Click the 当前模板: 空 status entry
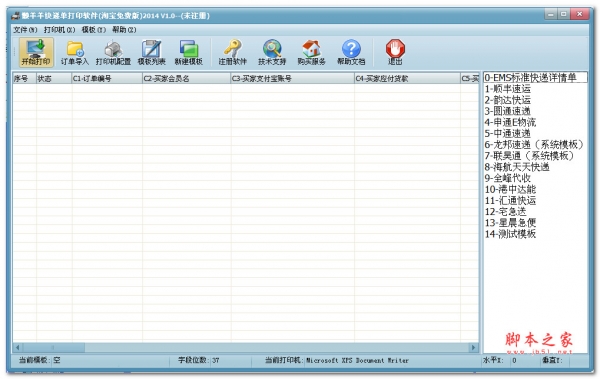600x379 pixels. pyautogui.click(x=40, y=360)
